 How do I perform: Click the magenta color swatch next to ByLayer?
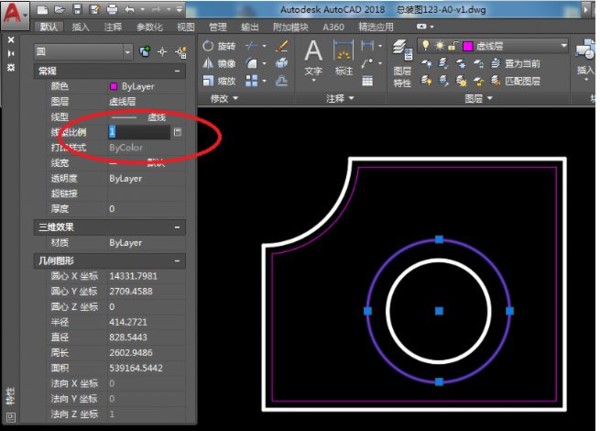click(x=113, y=87)
